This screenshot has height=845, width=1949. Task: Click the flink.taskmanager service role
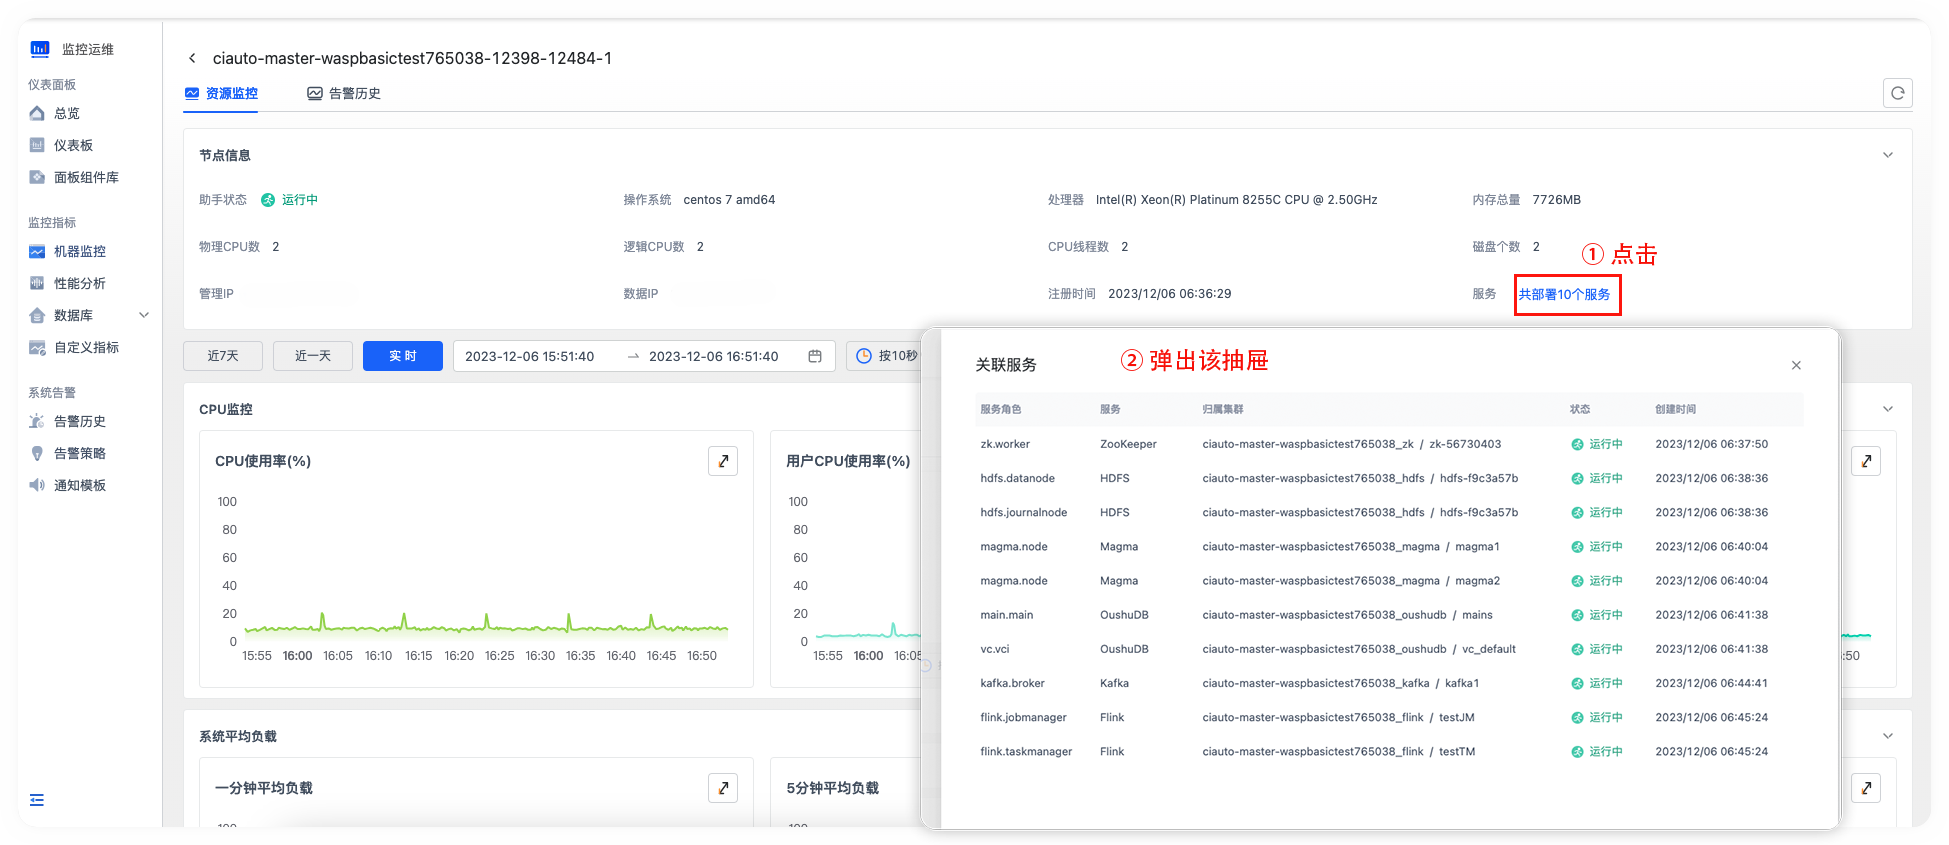1027,752
